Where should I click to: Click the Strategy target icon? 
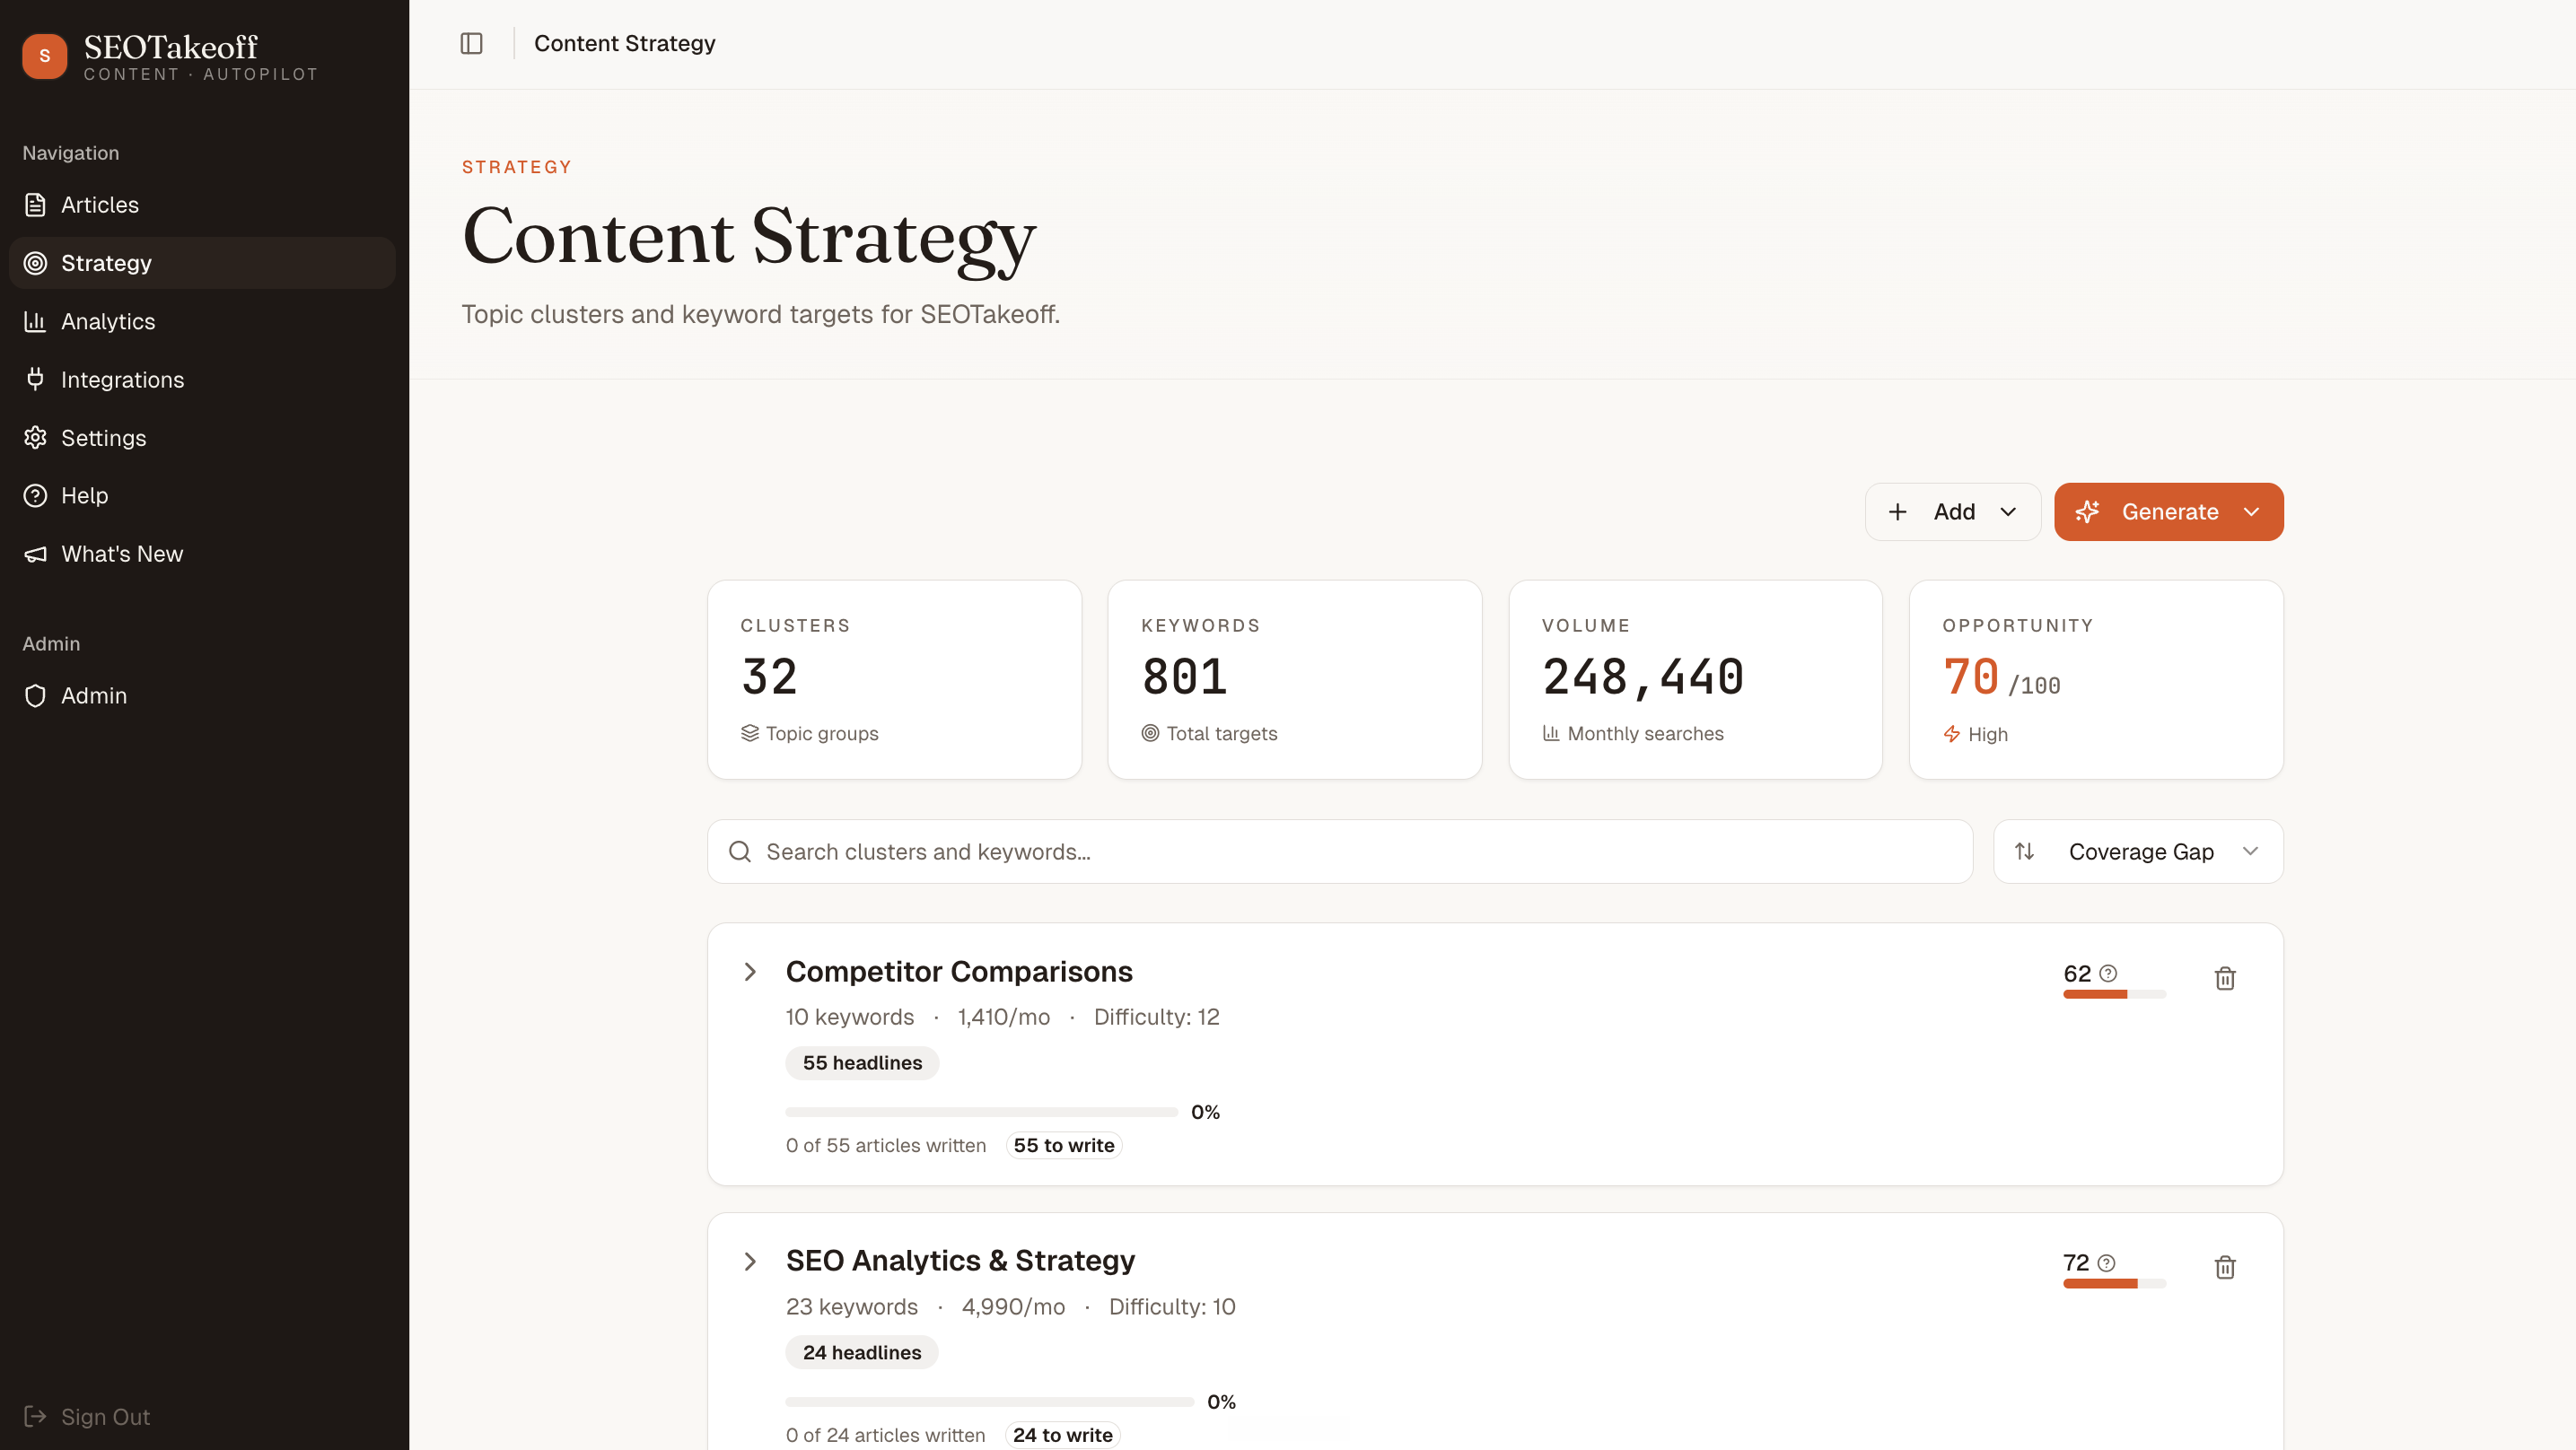click(35, 263)
